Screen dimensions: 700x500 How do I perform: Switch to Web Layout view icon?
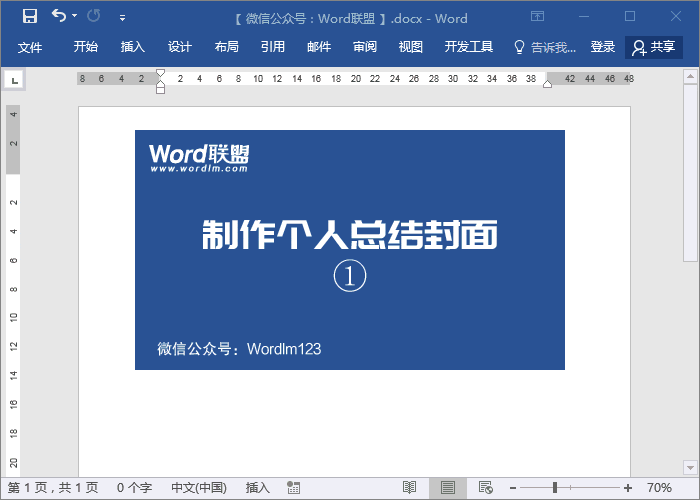click(x=485, y=488)
